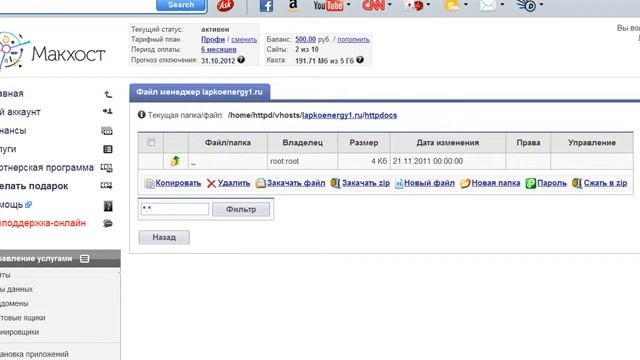Open the parent directory '..' entry
The width and height of the screenshot is (640, 360).
point(193,162)
